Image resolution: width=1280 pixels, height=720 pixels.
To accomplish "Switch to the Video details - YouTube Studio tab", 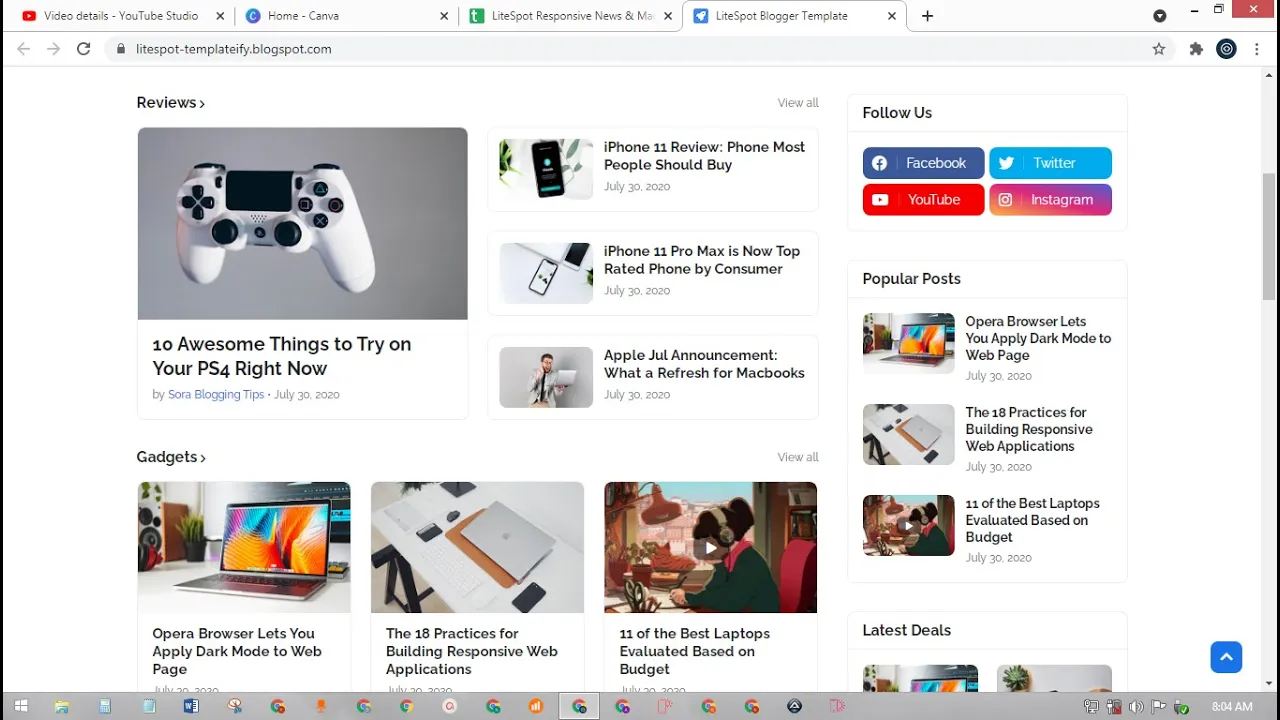I will tap(120, 16).
